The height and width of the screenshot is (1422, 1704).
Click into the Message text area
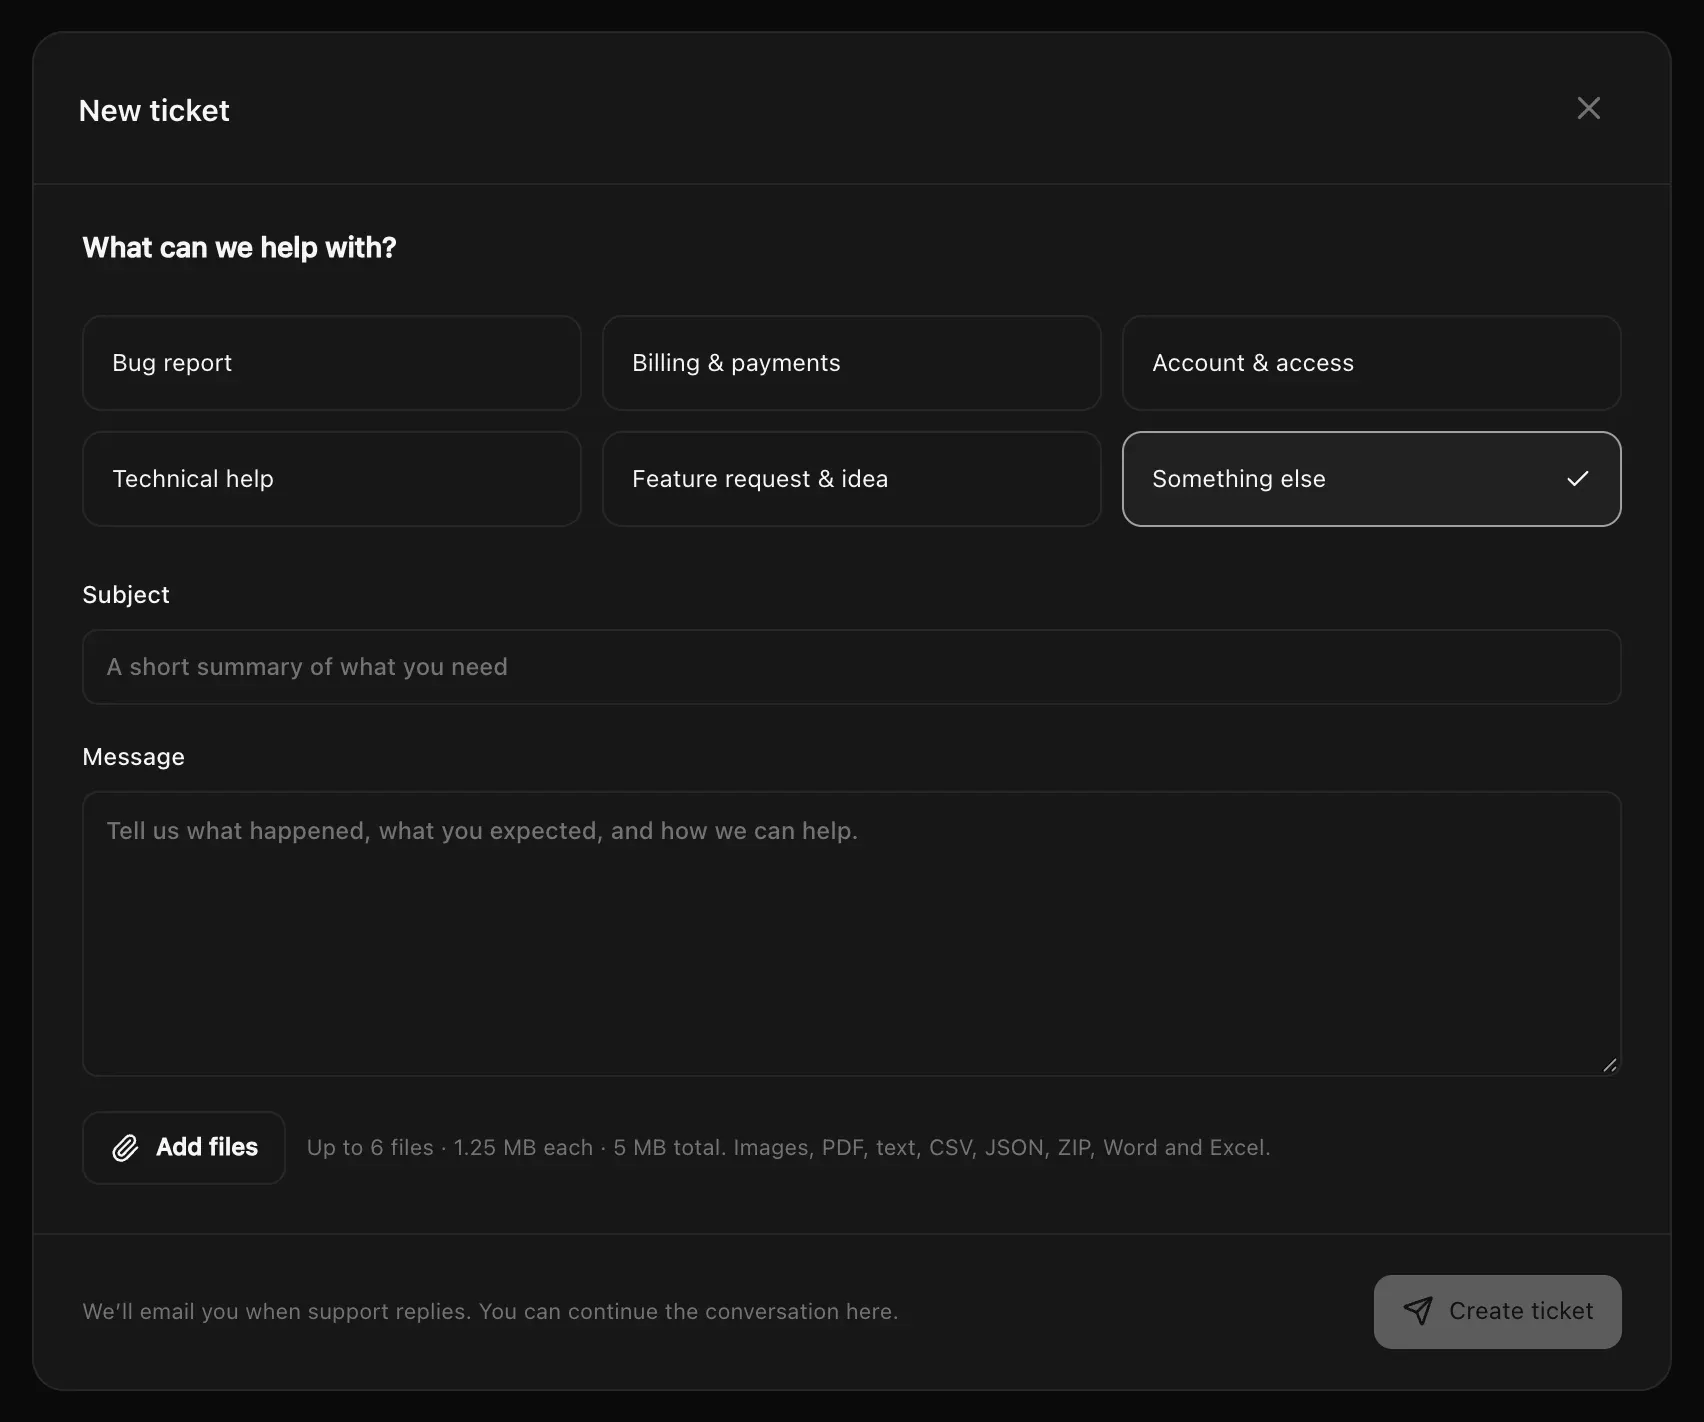pos(852,934)
